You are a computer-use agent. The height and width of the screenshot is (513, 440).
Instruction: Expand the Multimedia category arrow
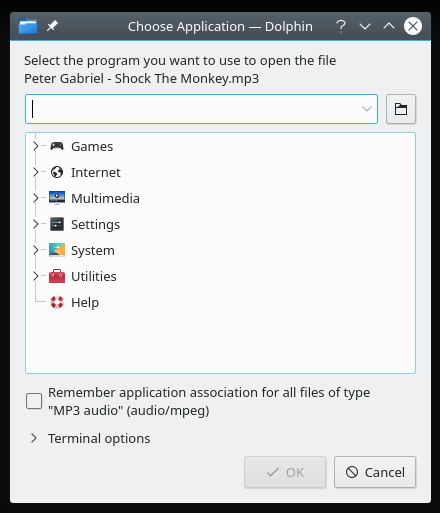[36, 198]
